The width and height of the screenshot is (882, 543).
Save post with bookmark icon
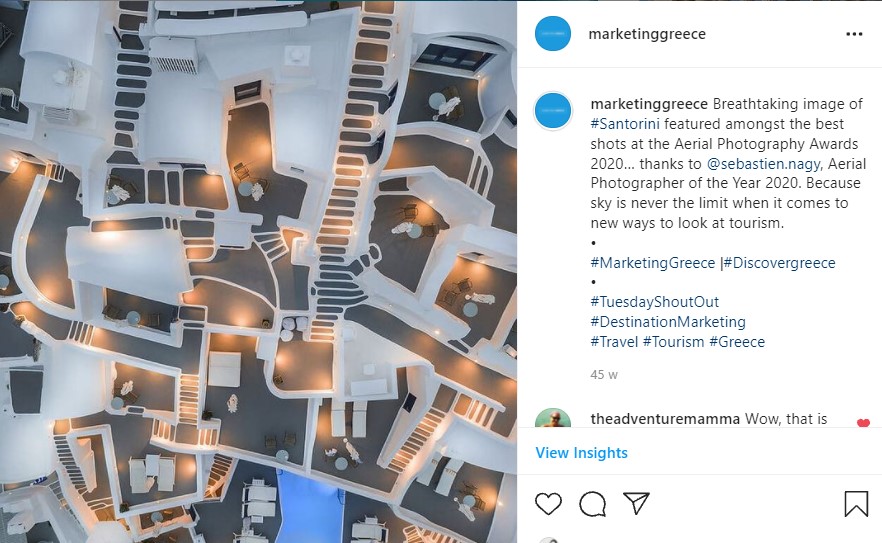point(856,504)
